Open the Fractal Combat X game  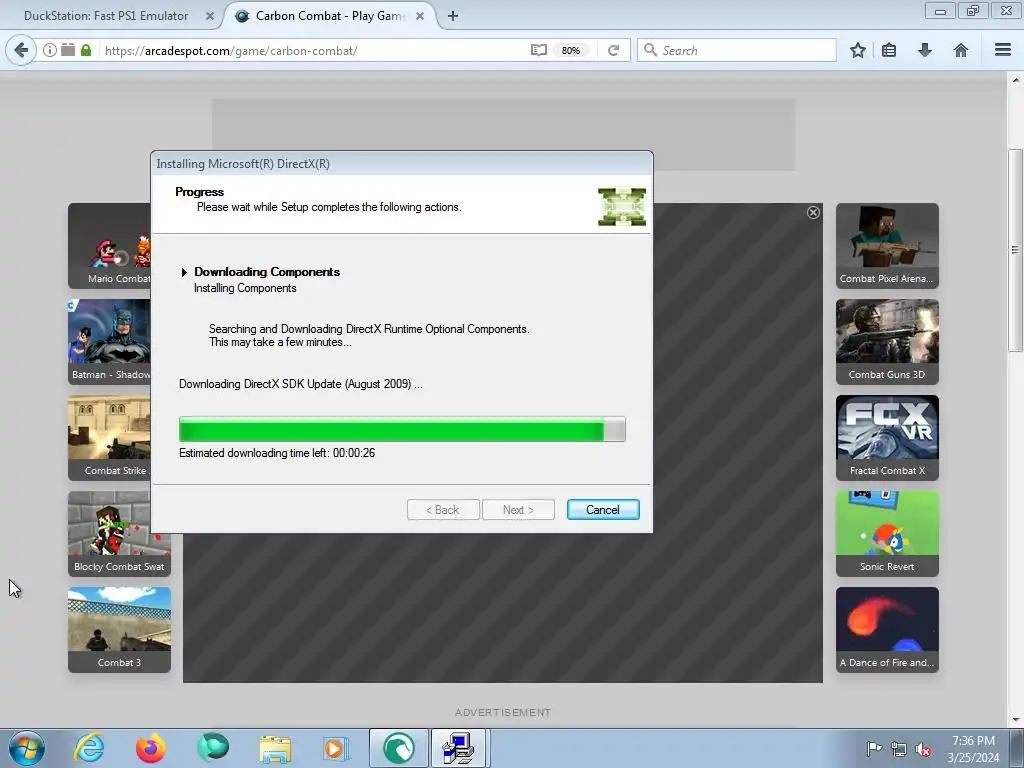tap(887, 438)
